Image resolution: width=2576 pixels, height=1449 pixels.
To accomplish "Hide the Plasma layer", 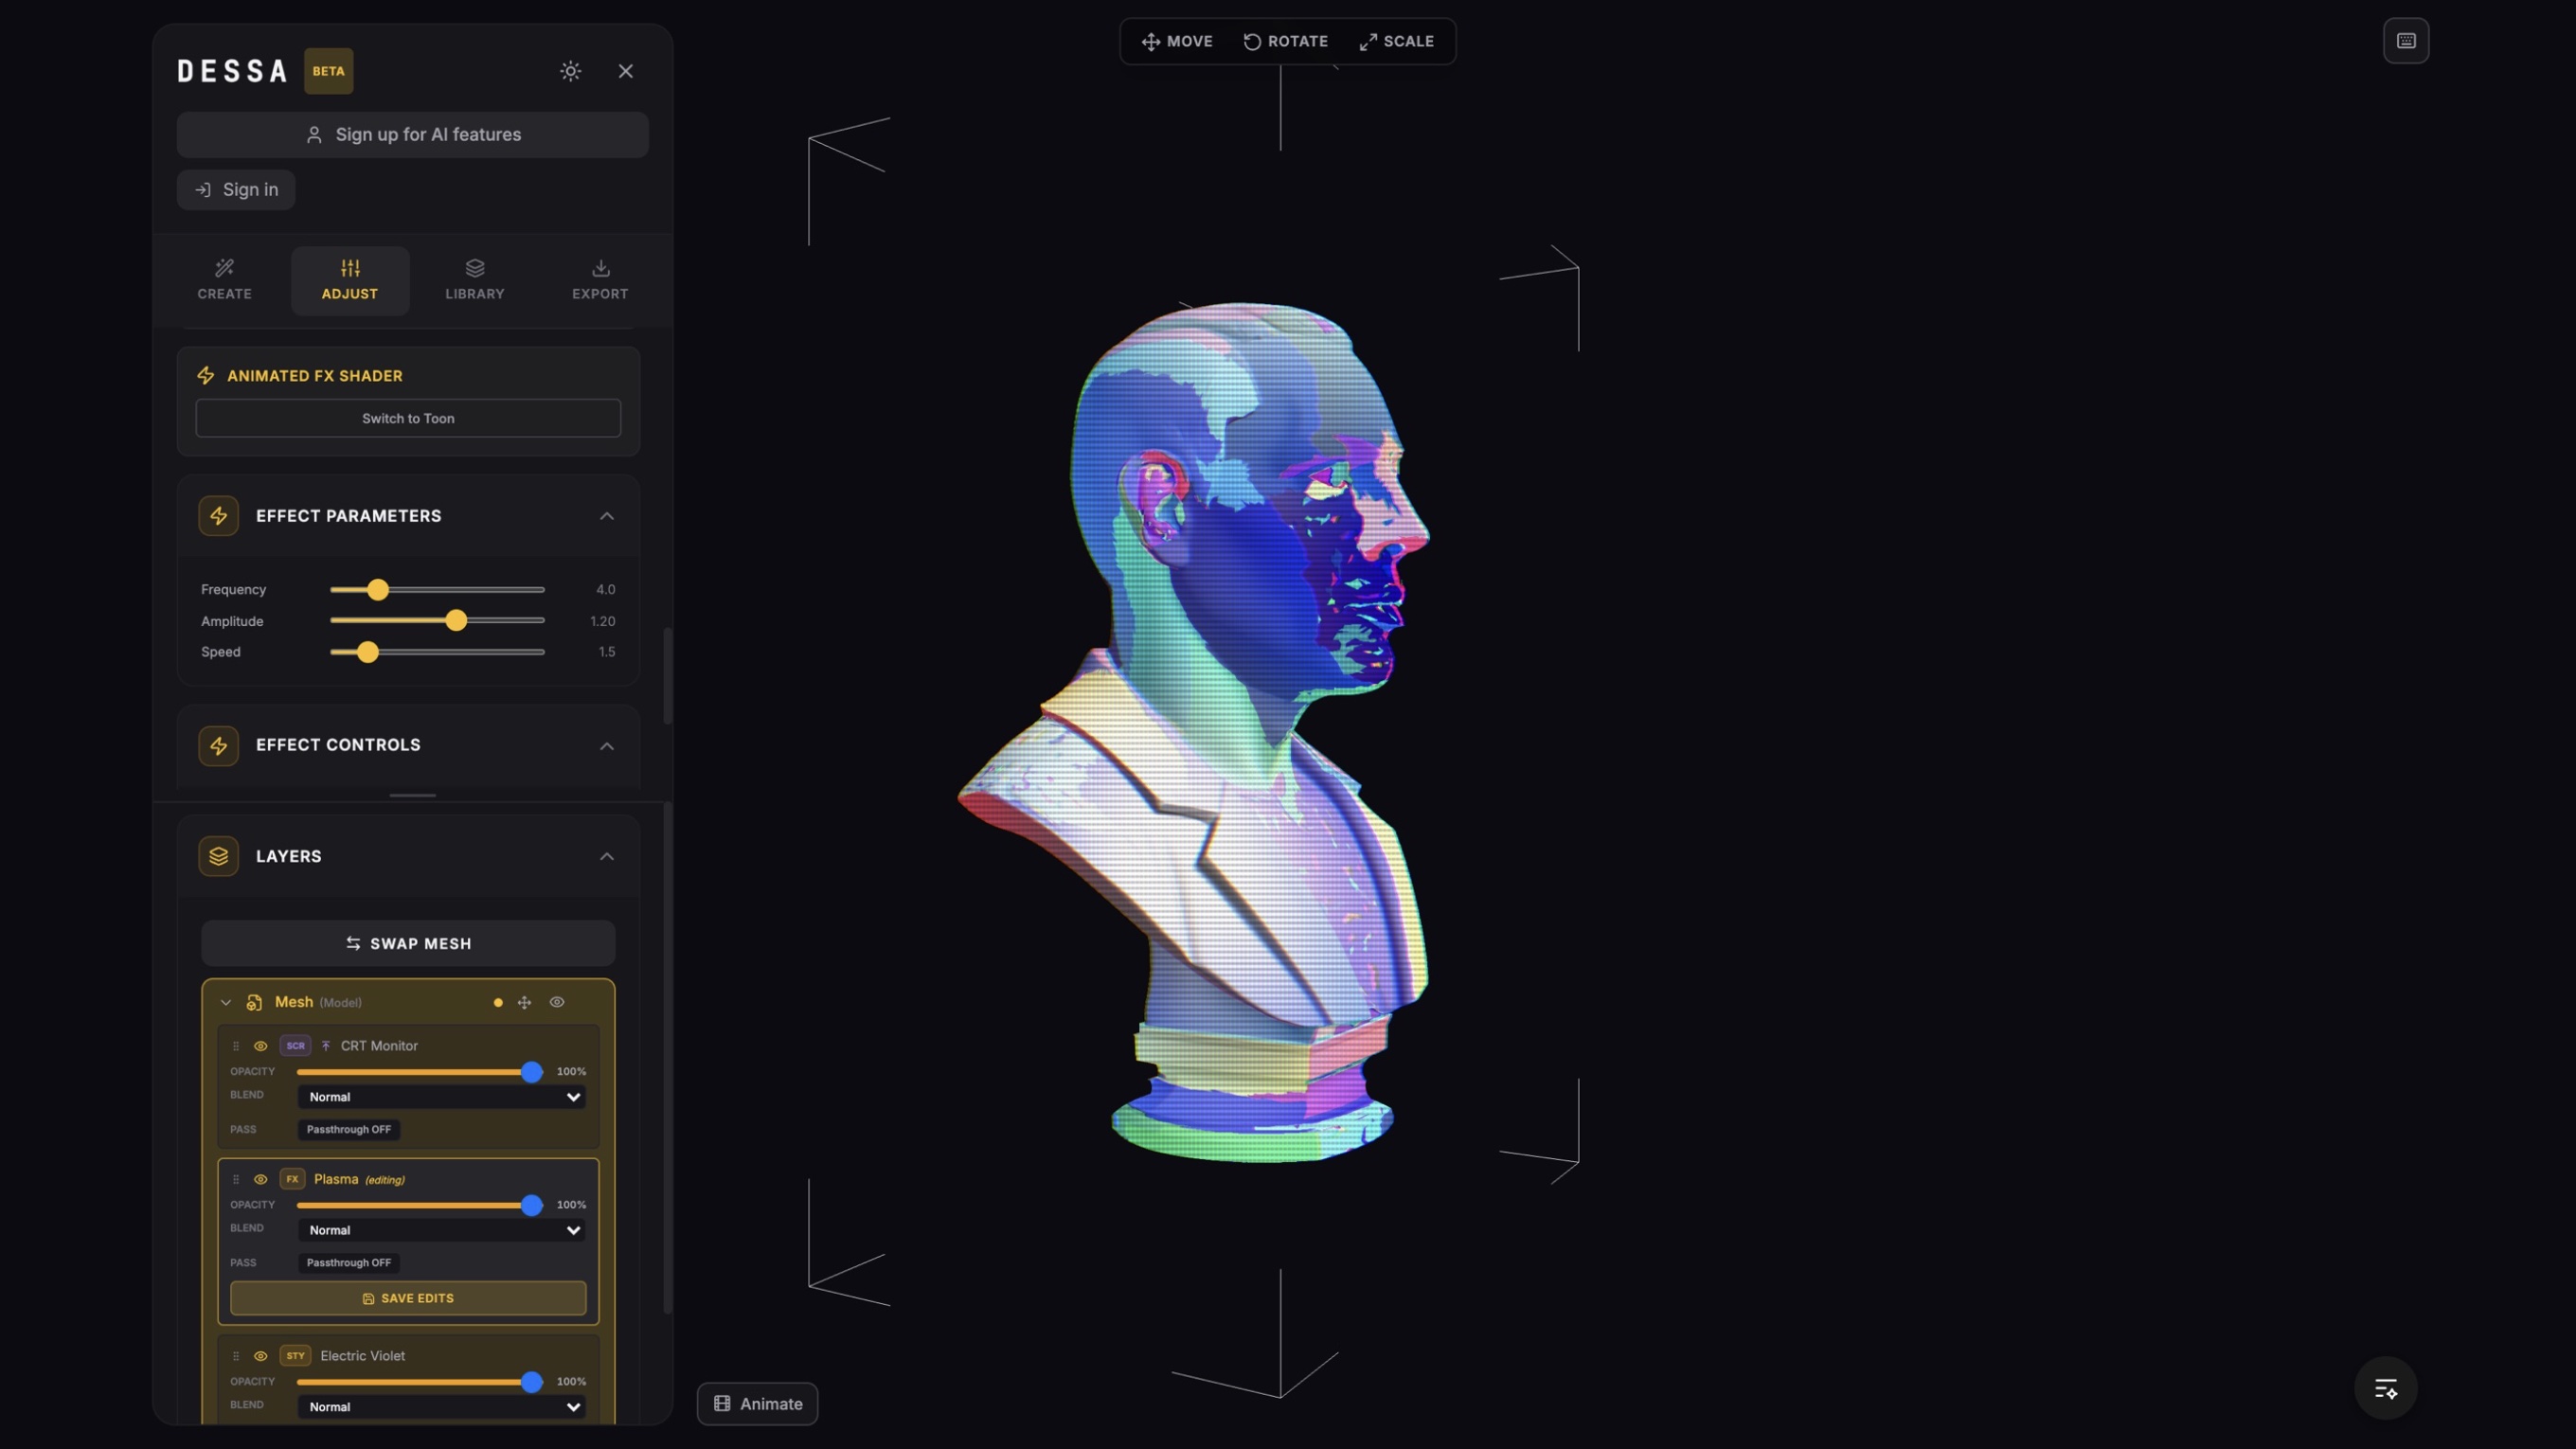I will (260, 1180).
